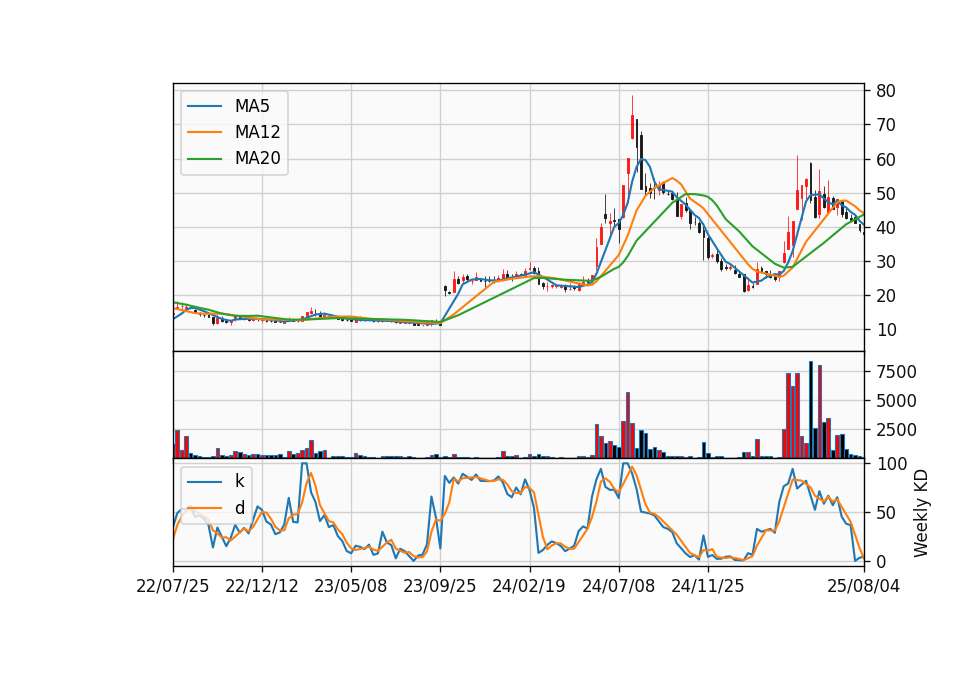
Task: Click the price axis value 80
Action: pos(886,91)
